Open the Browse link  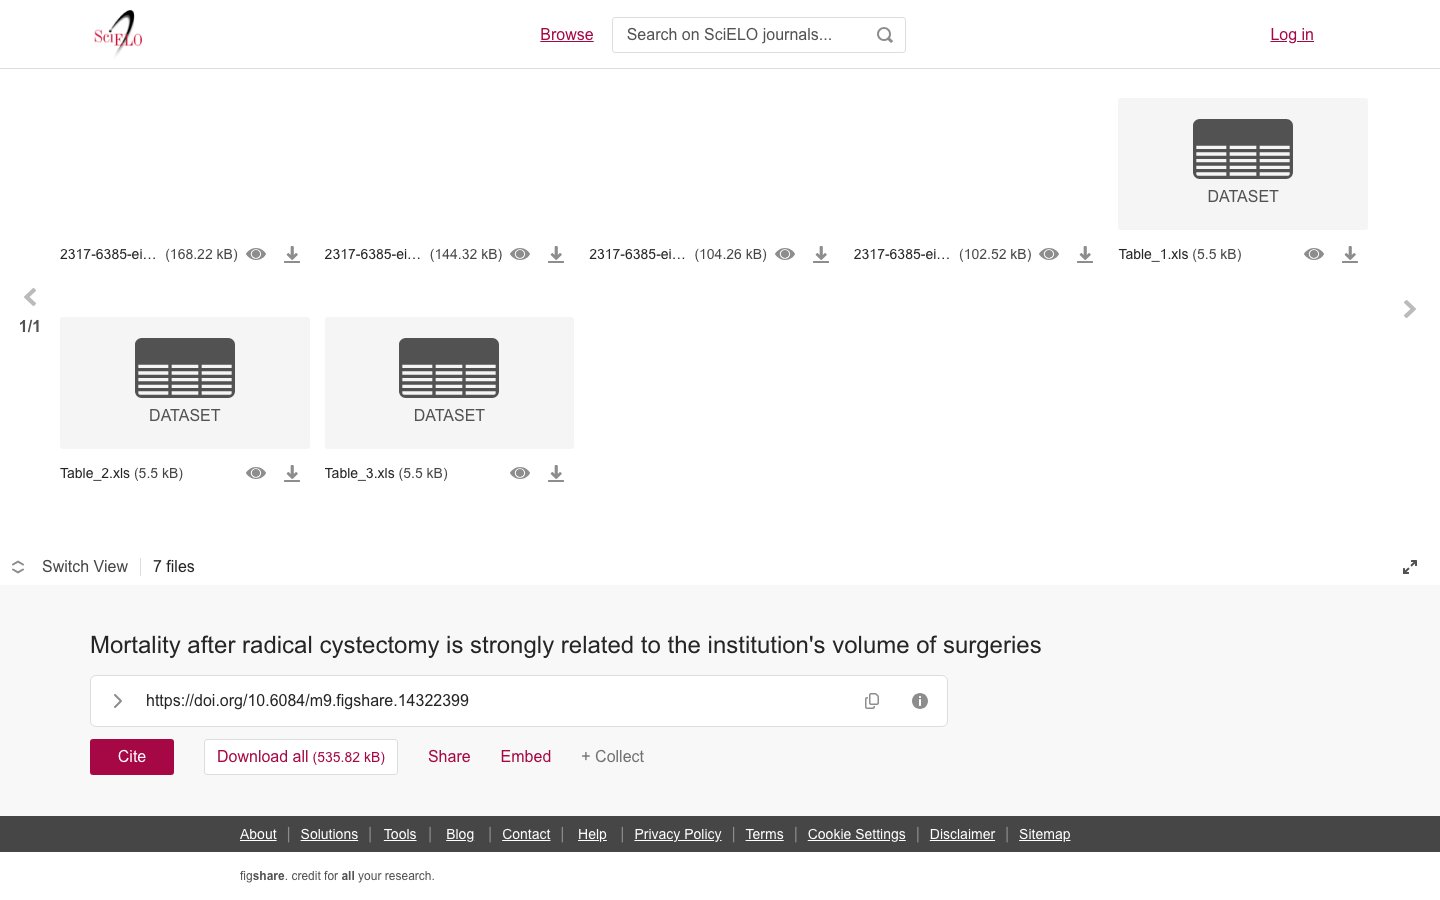(567, 35)
